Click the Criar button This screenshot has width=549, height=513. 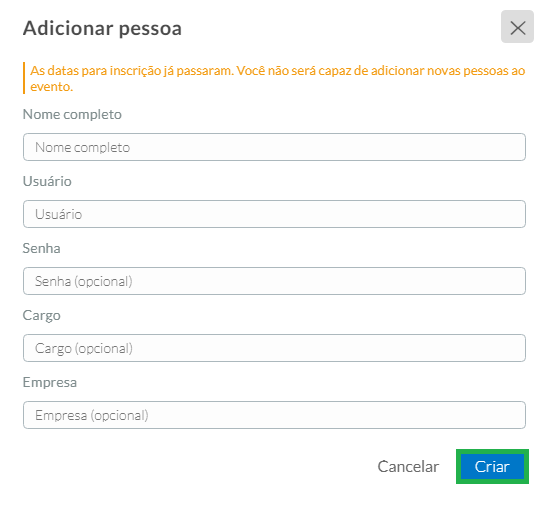(x=492, y=466)
